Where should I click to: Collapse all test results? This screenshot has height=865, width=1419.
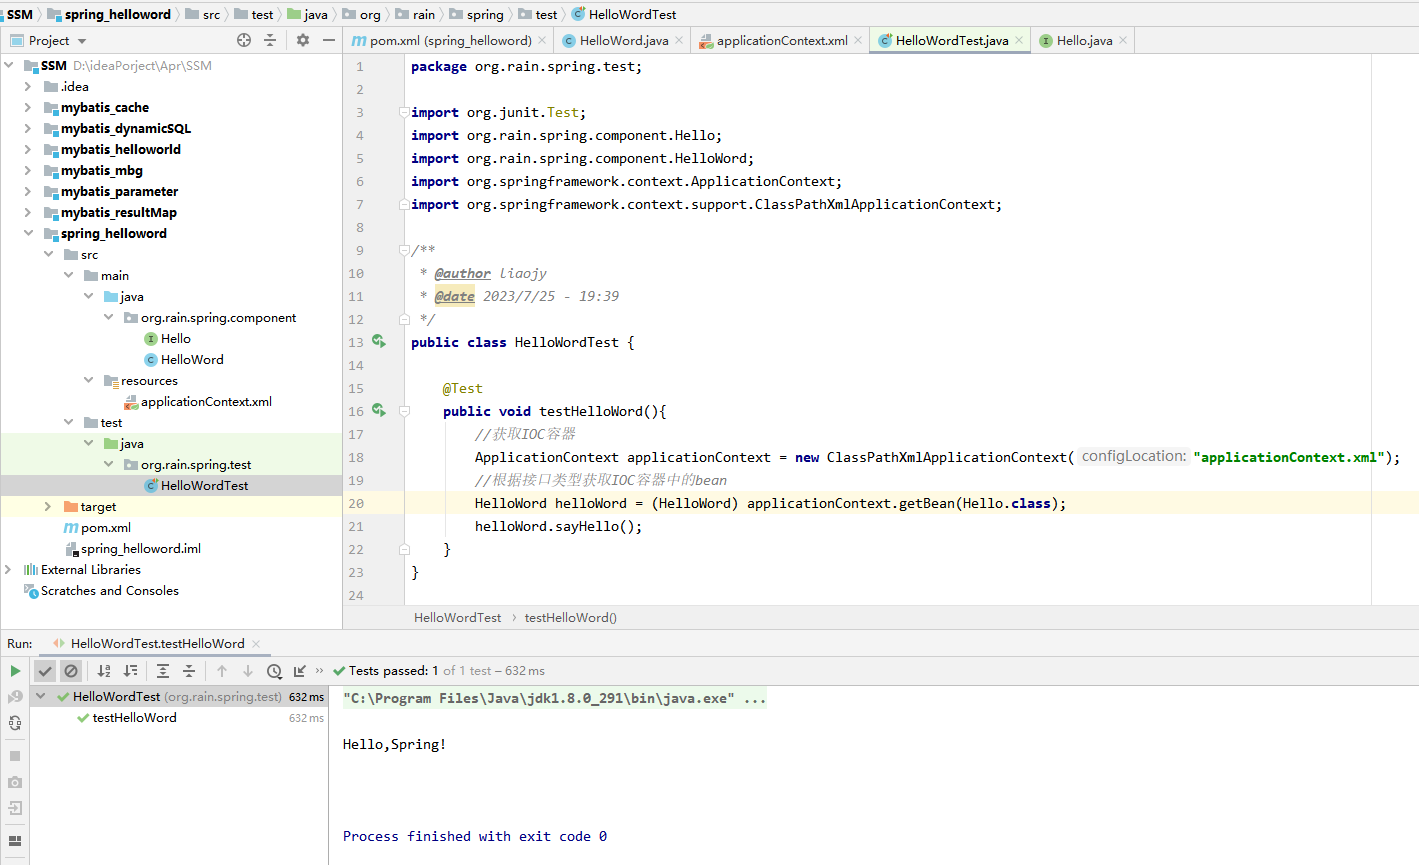tap(189, 671)
